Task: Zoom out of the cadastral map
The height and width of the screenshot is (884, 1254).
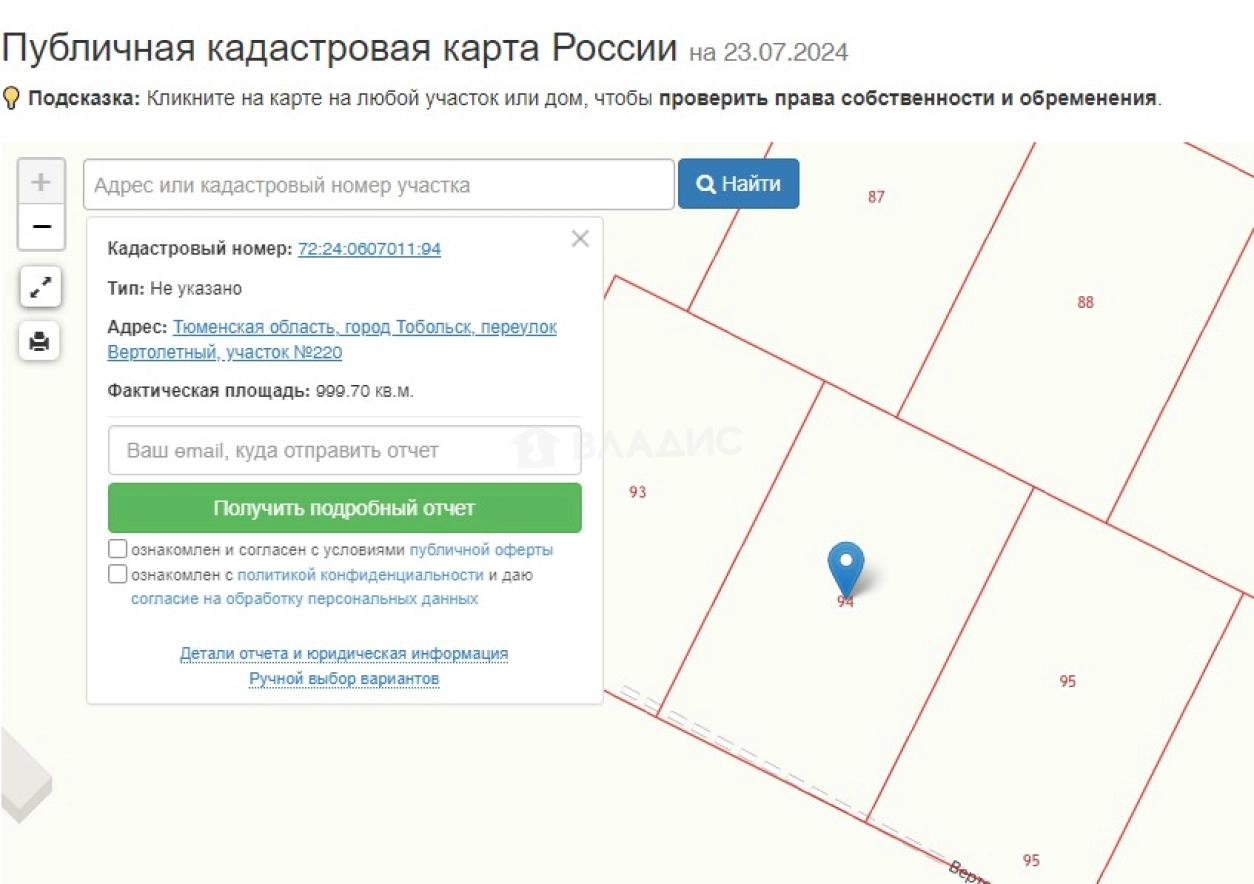Action: 41,227
